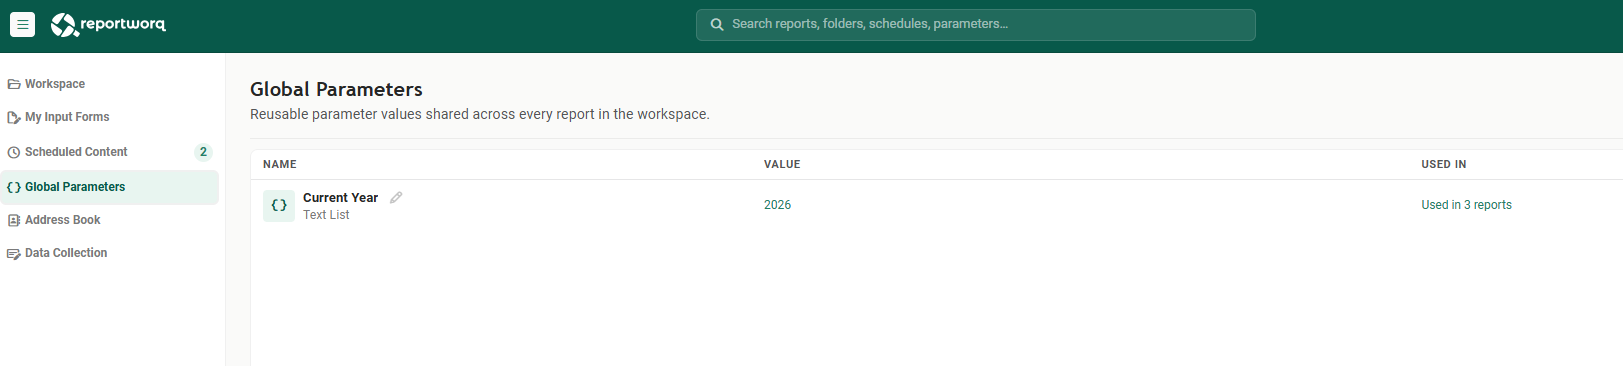Click the Current Year parameter icon
Screen dimensions: 1623x366
279,206
